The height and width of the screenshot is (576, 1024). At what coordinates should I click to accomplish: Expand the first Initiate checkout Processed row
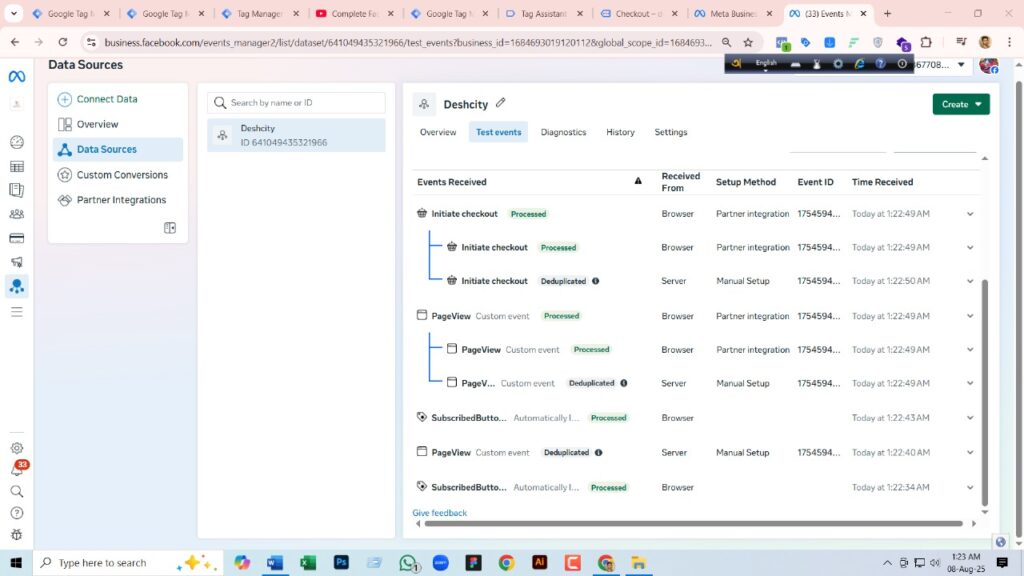970,214
